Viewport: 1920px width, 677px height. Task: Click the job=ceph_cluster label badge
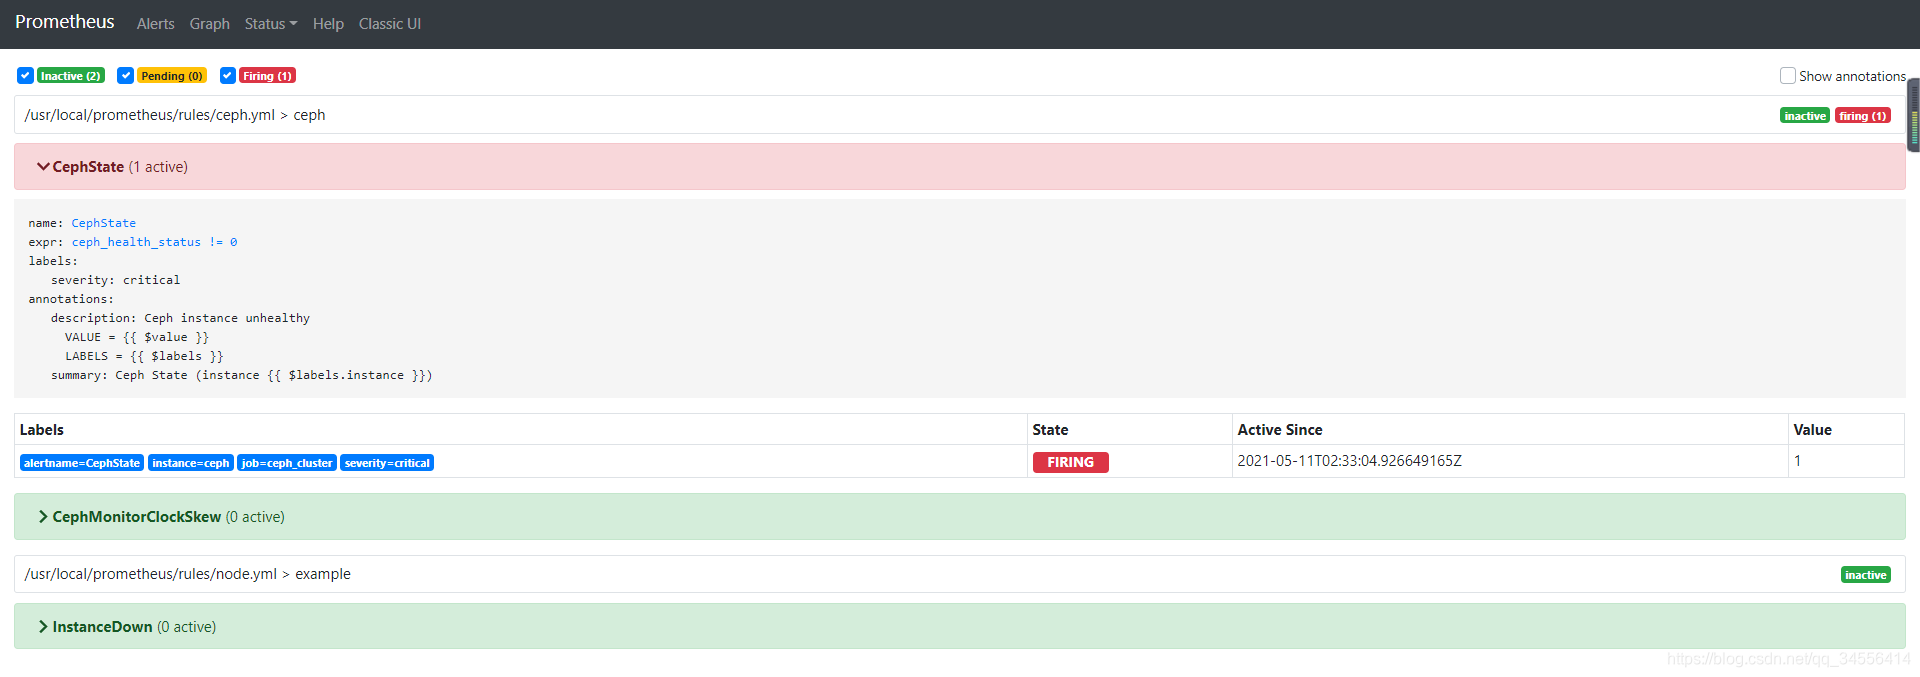287,463
